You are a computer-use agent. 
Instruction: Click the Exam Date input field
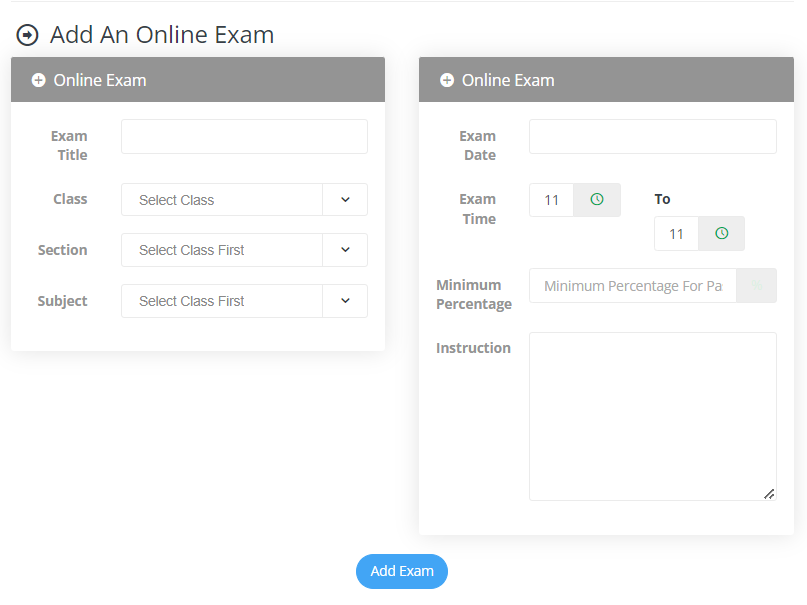tap(652, 136)
